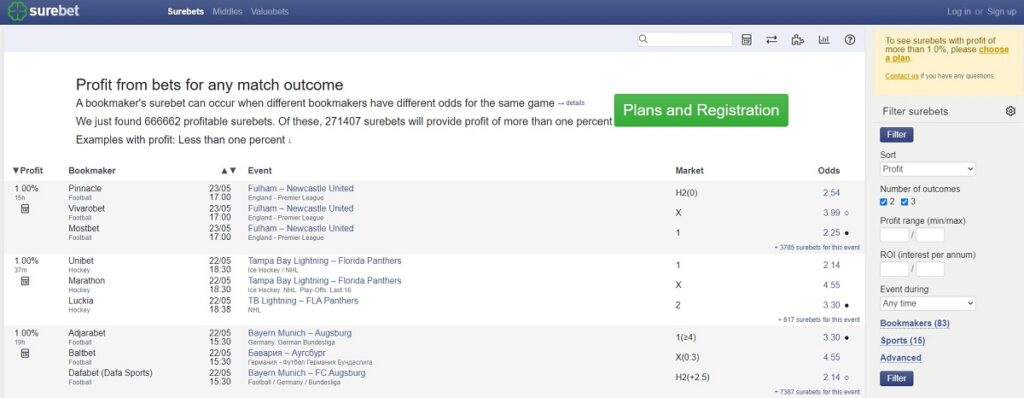The width and height of the screenshot is (1024, 398).
Task: Click the Profit range minimum field
Action: point(894,235)
